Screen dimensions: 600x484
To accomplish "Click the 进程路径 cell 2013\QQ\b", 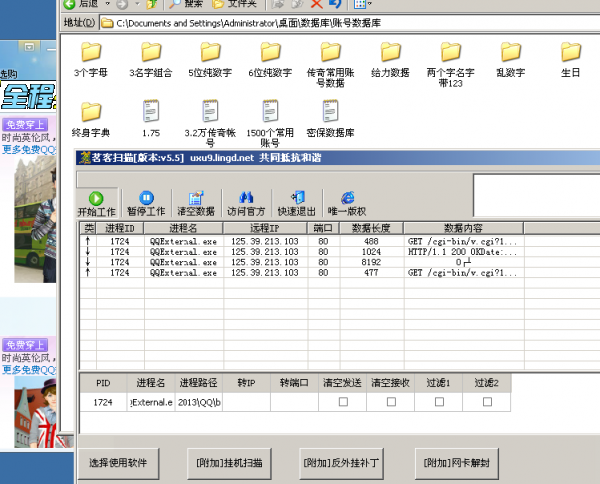I will coord(199,402).
